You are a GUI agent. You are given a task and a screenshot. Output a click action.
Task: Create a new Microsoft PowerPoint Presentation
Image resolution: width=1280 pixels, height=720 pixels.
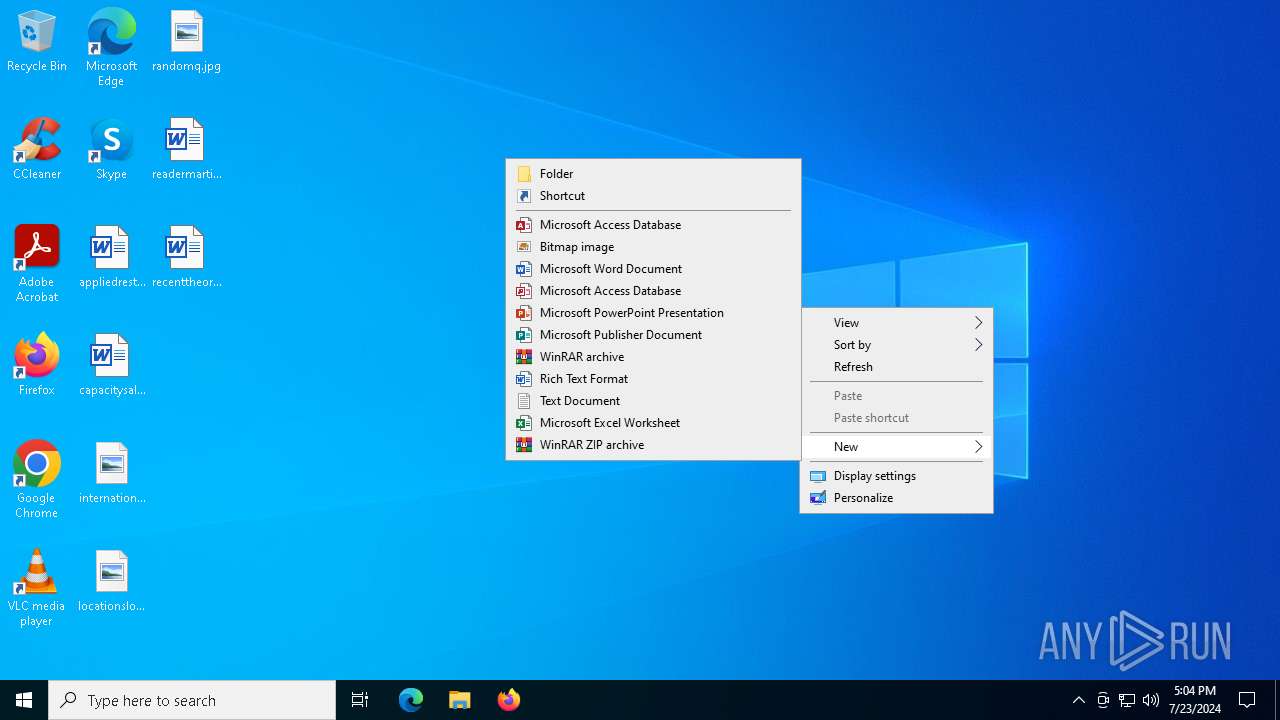(x=653, y=313)
